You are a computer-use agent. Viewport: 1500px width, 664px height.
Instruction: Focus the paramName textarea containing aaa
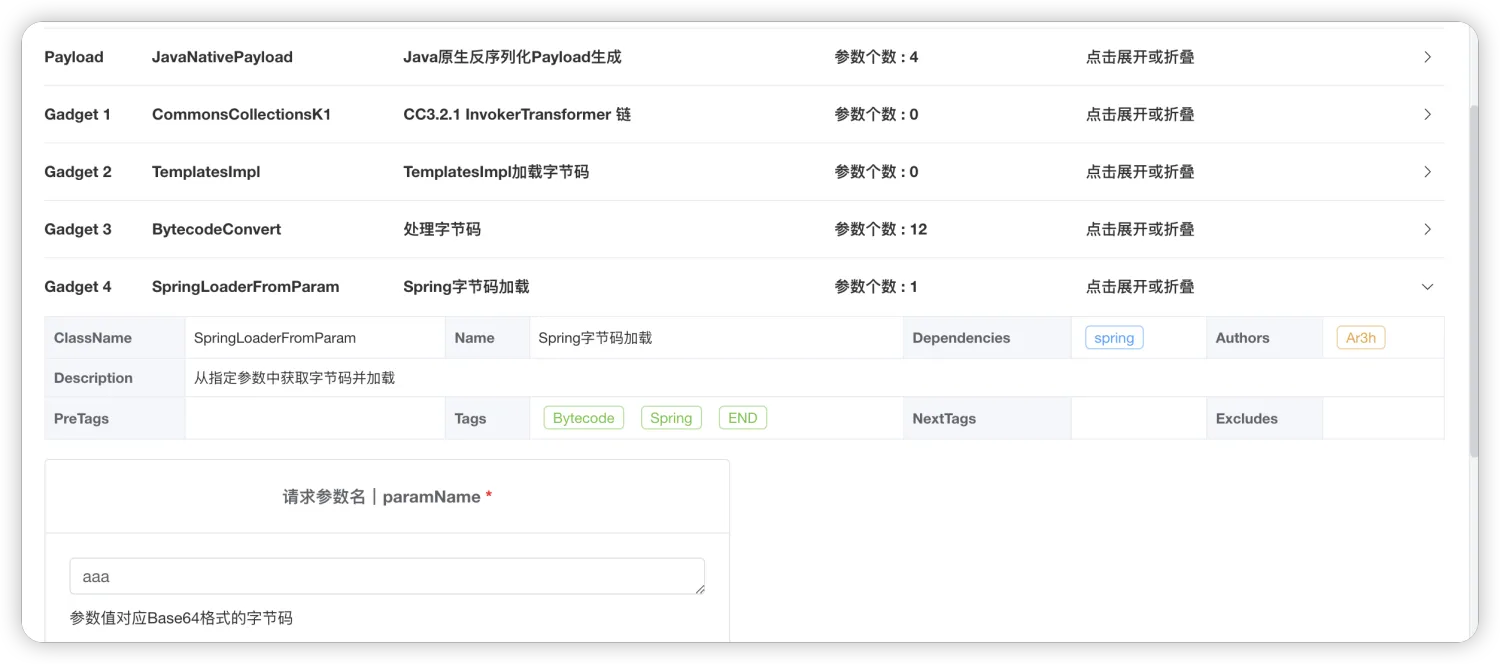coord(387,577)
